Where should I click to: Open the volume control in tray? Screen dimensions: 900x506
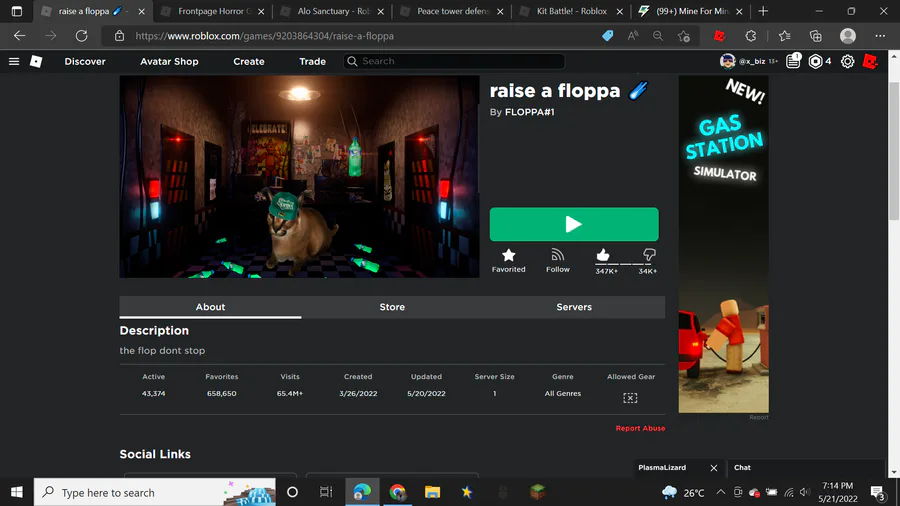point(805,492)
